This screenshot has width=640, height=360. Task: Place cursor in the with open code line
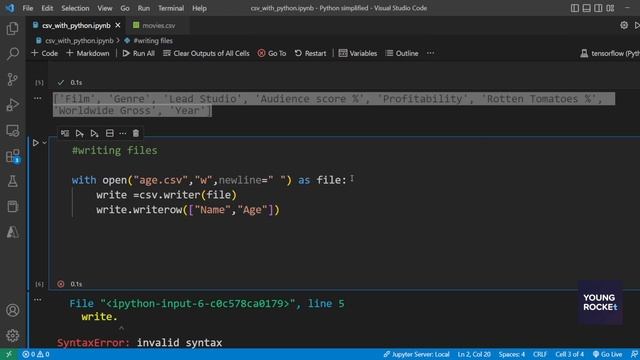[x=209, y=180]
